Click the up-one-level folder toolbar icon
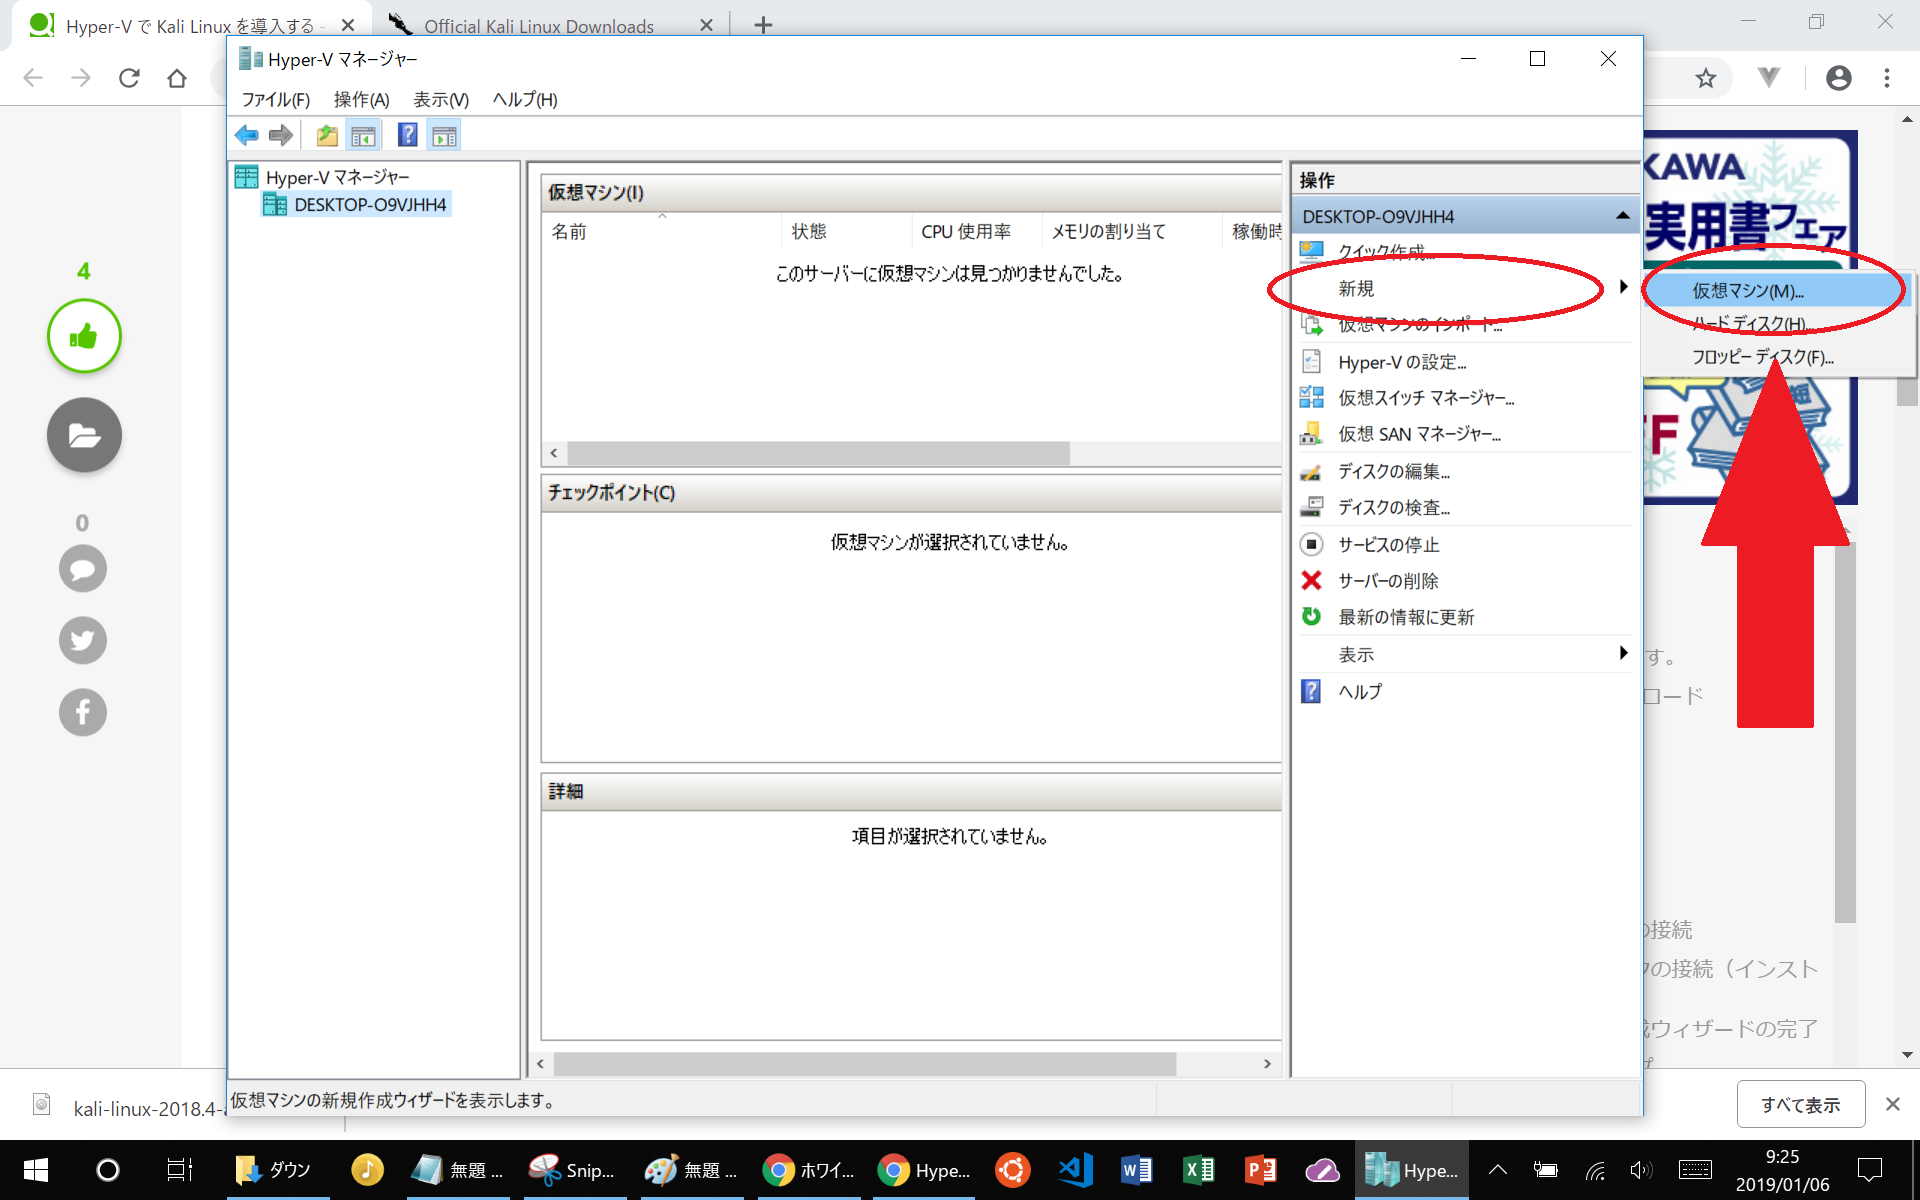The width and height of the screenshot is (1920, 1200). 326,135
